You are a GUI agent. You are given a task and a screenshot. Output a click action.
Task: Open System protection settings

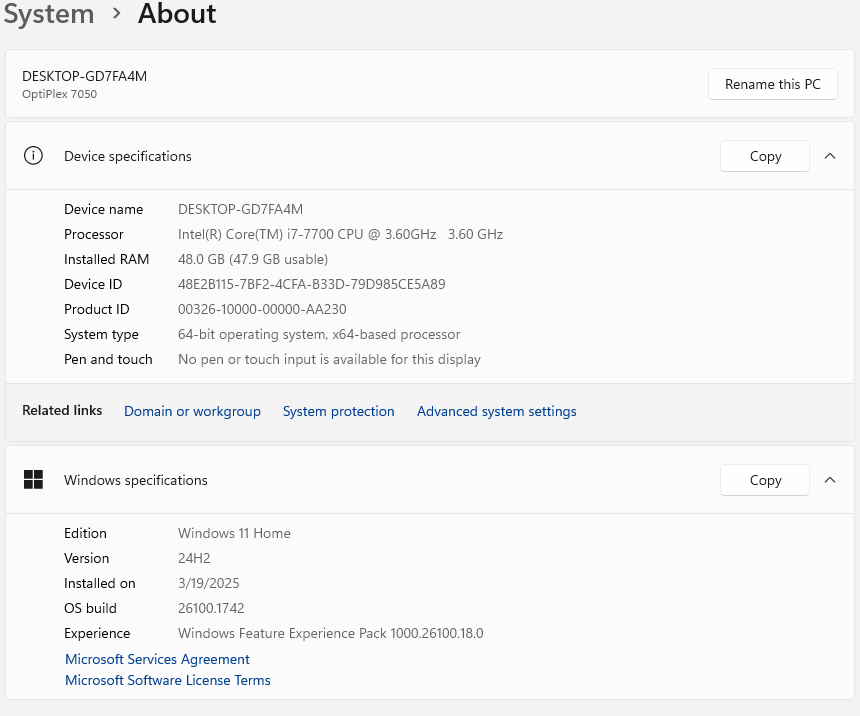pyautogui.click(x=338, y=411)
